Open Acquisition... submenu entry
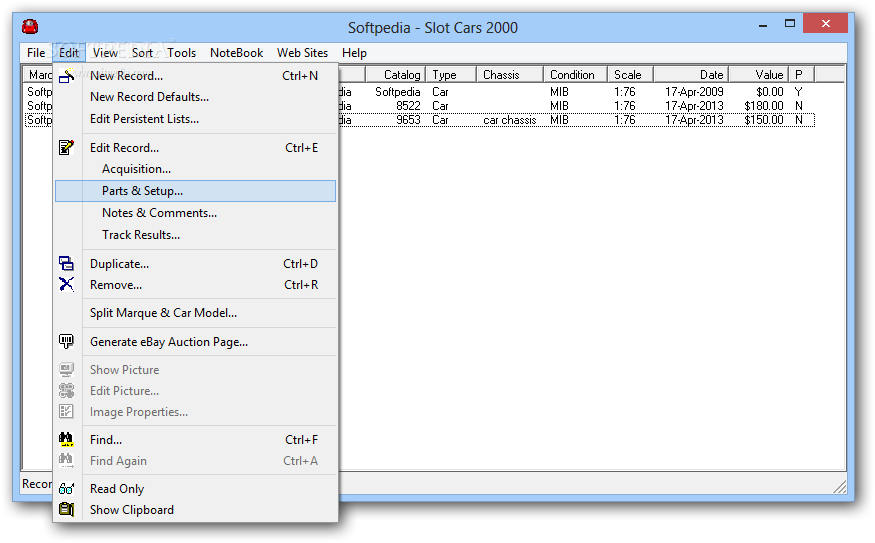This screenshot has width=875, height=543. pyautogui.click(x=195, y=169)
